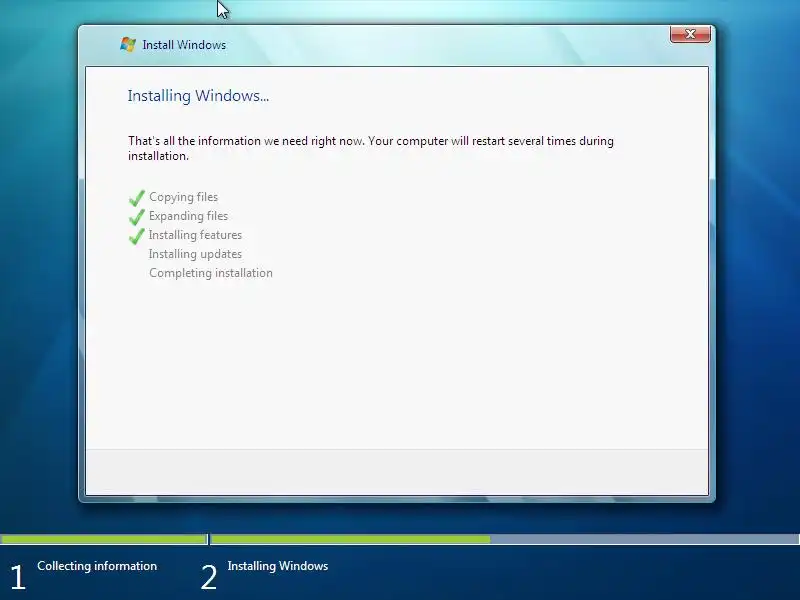This screenshot has height=600, width=800.
Task: Click the "Installing Windows" stage label at bottom
Action: [278, 566]
